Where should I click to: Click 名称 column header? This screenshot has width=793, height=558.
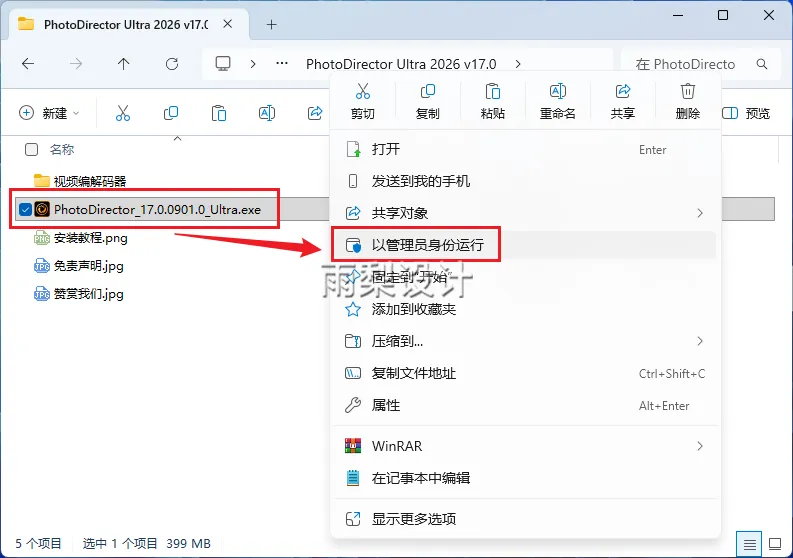[x=62, y=150]
